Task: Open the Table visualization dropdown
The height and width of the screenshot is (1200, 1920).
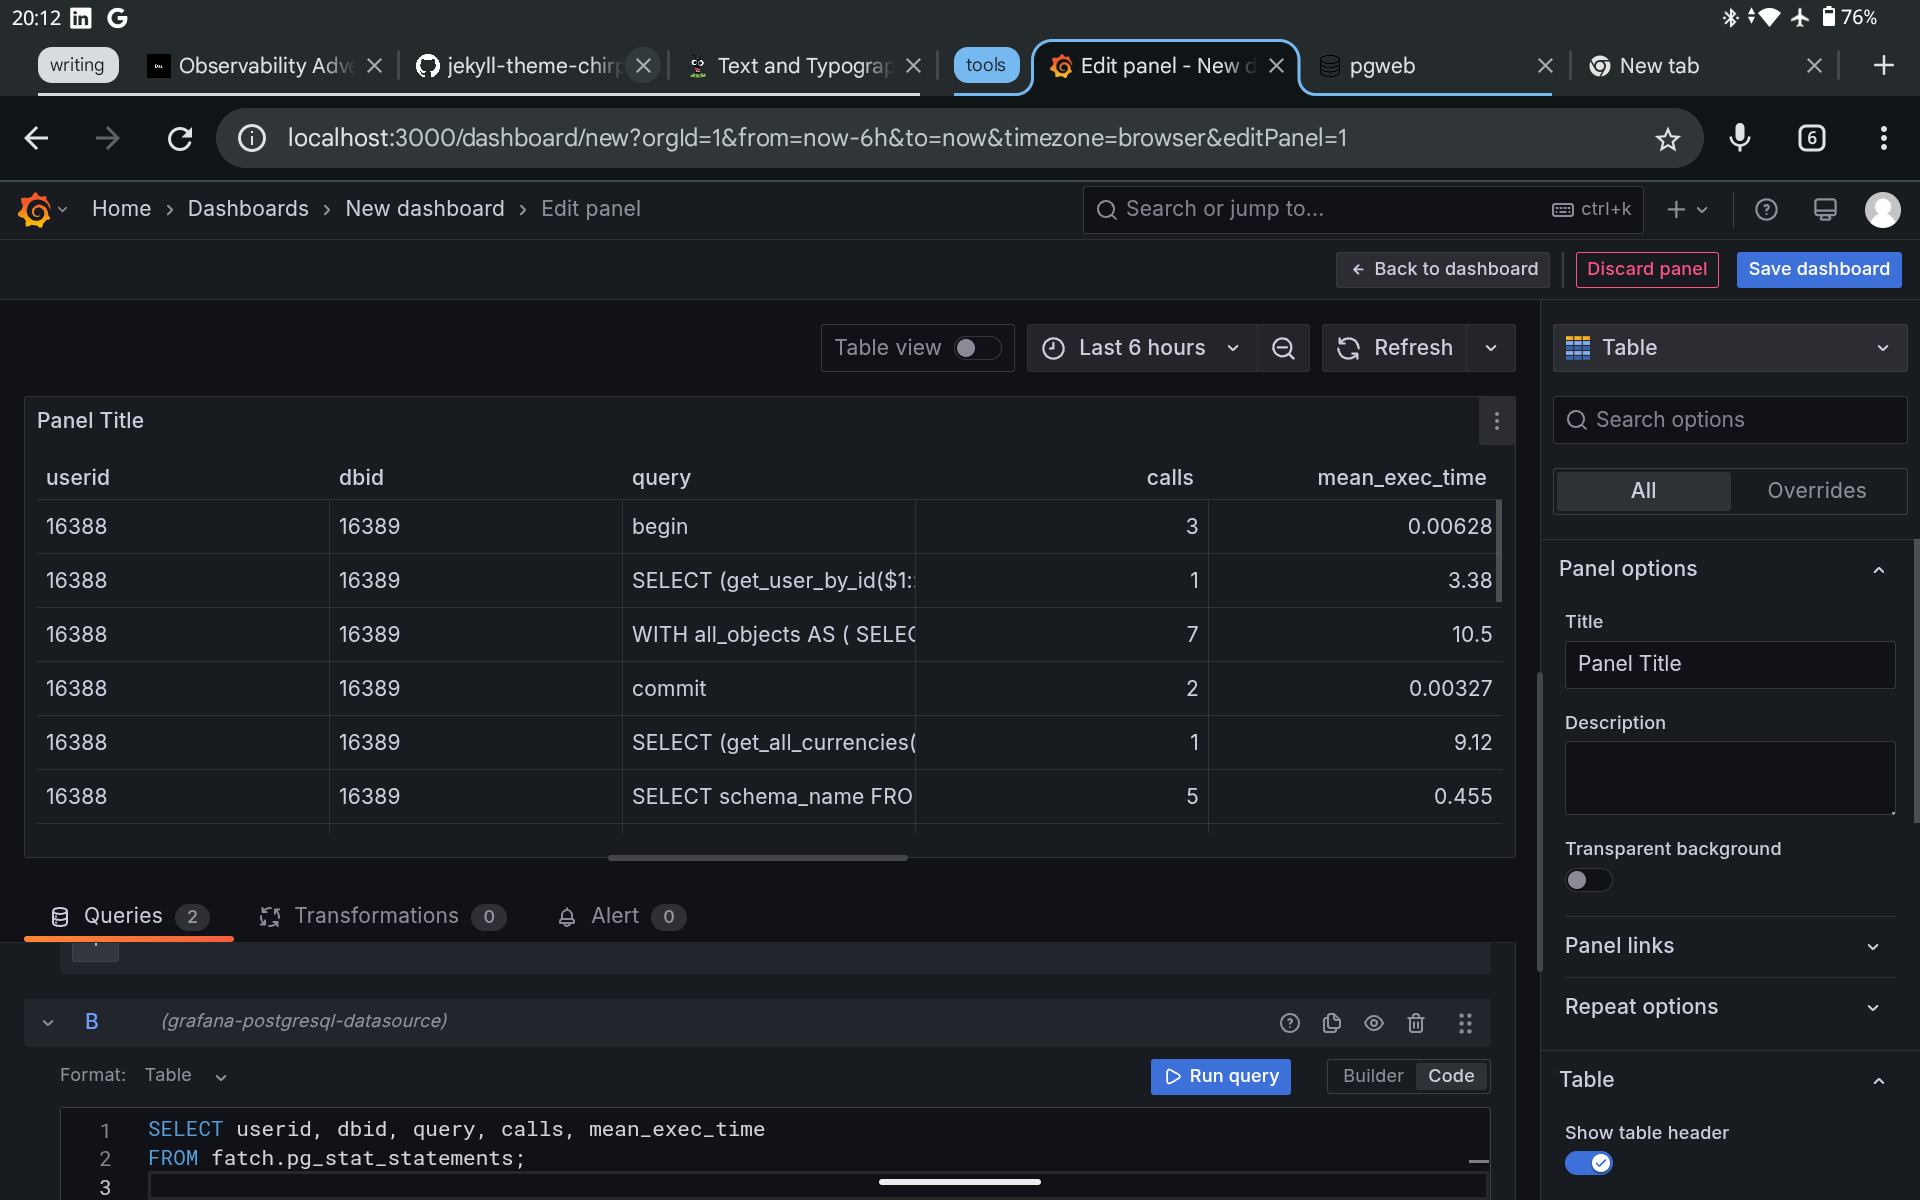Action: (x=1729, y=347)
